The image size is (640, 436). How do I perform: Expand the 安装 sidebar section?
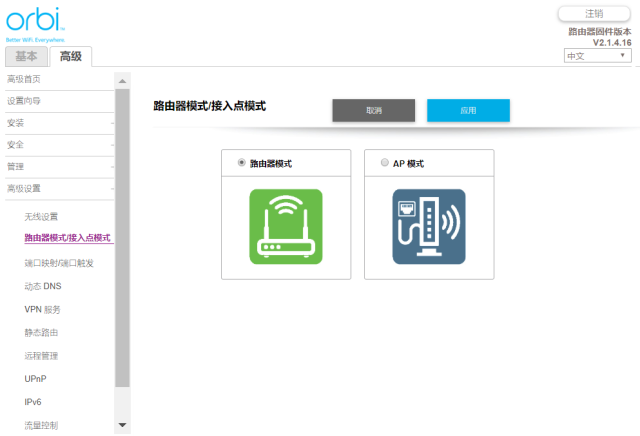(58, 122)
